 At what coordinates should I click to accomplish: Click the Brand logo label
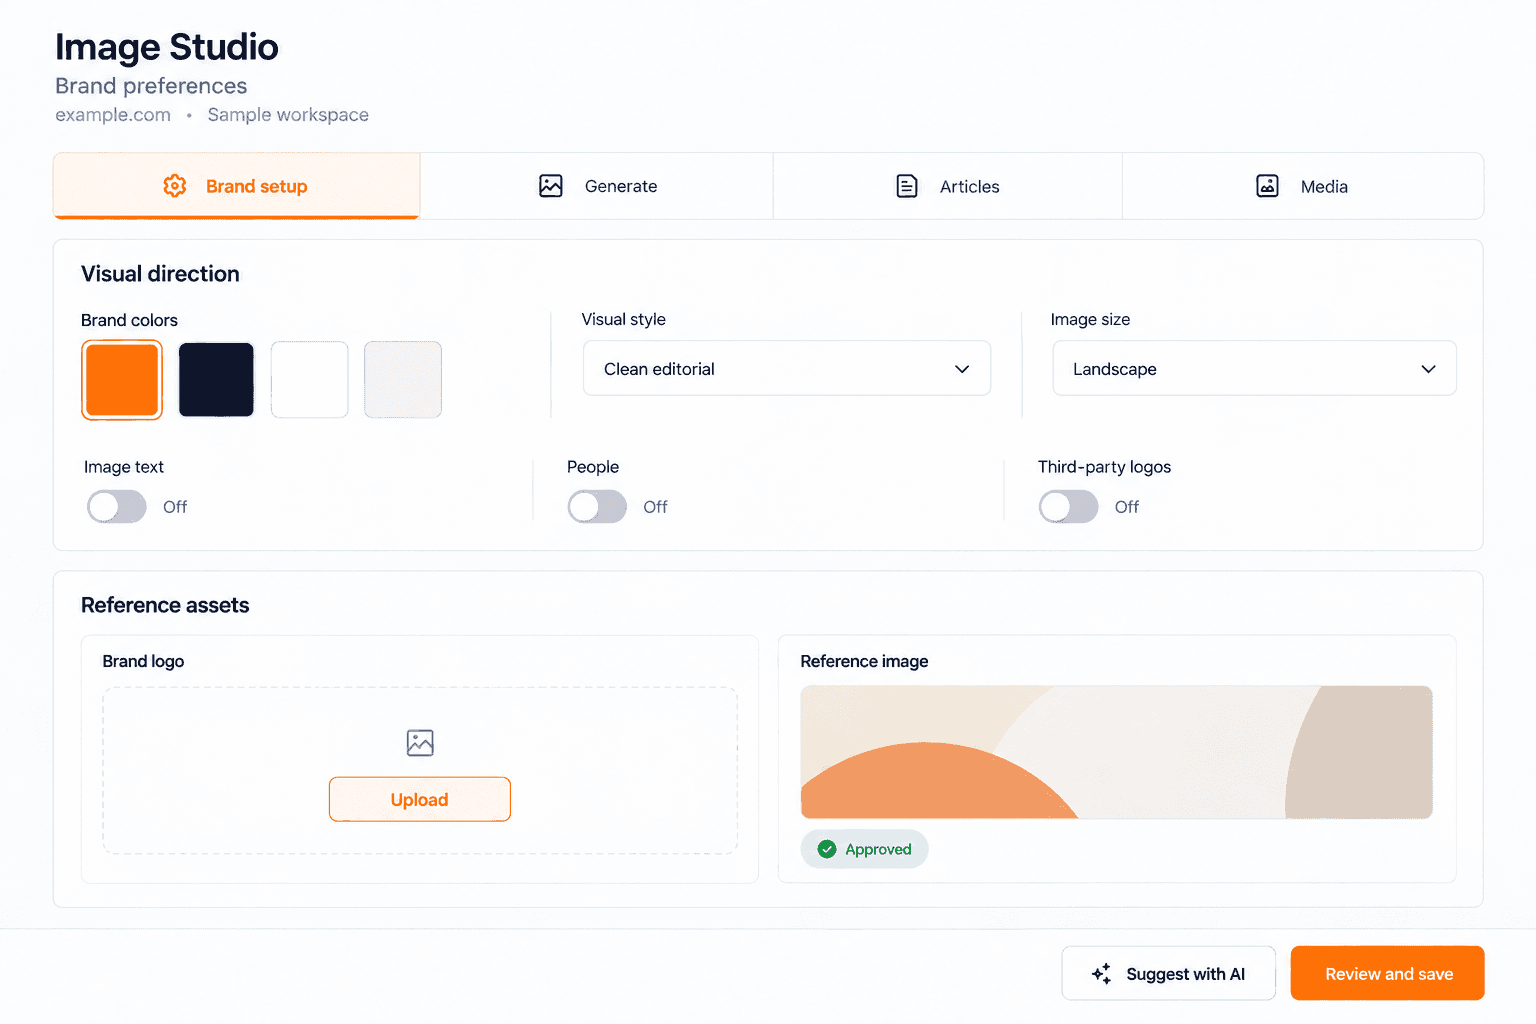point(143,661)
